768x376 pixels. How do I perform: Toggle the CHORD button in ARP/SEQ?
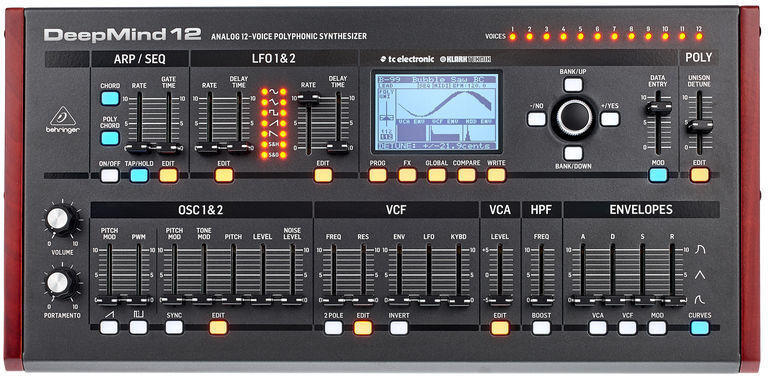pyautogui.click(x=110, y=98)
